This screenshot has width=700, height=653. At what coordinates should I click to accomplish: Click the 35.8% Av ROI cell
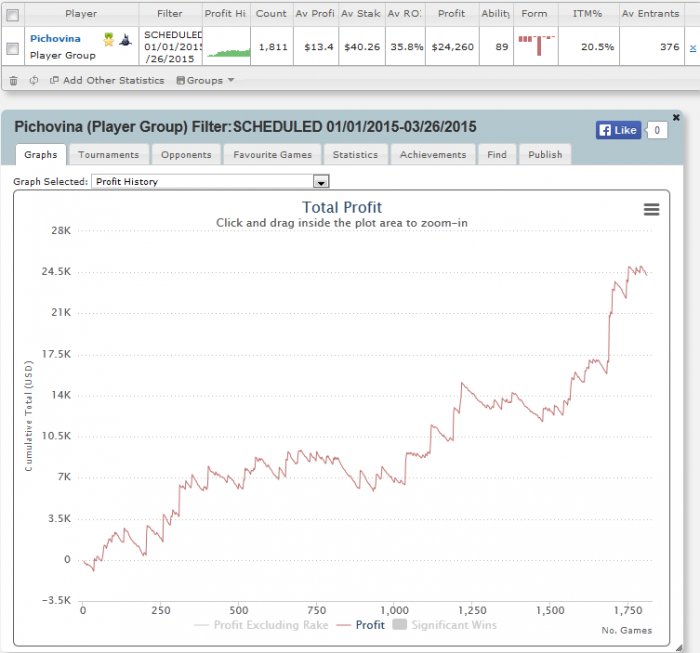coord(406,47)
